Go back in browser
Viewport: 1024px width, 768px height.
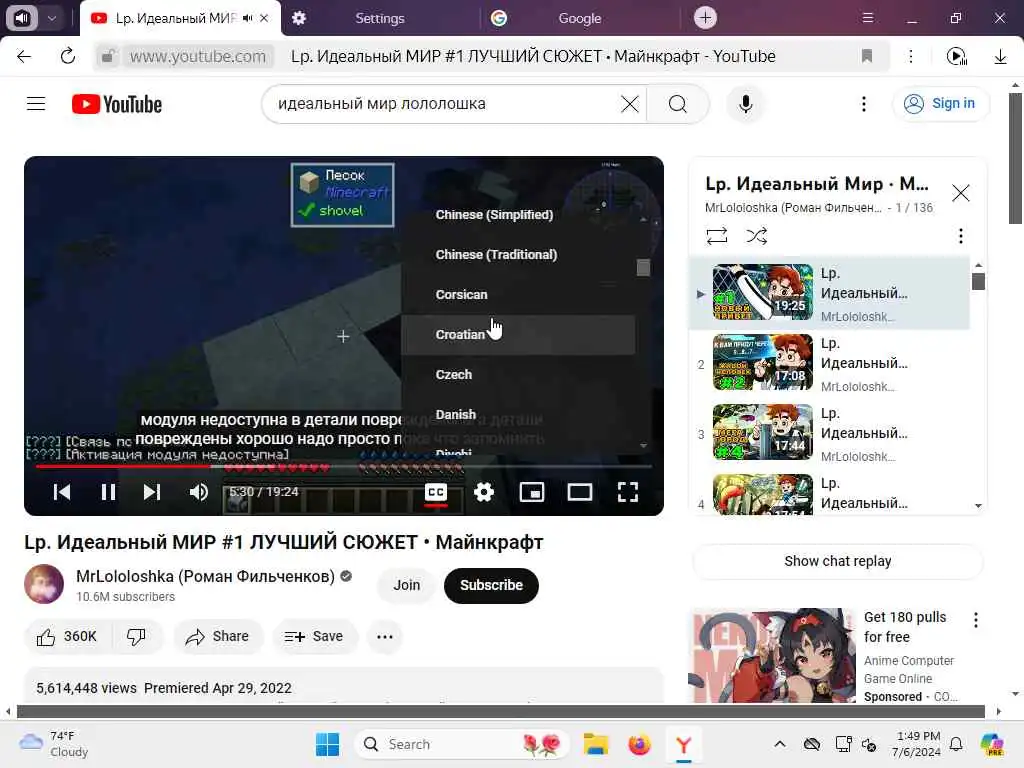click(x=24, y=56)
